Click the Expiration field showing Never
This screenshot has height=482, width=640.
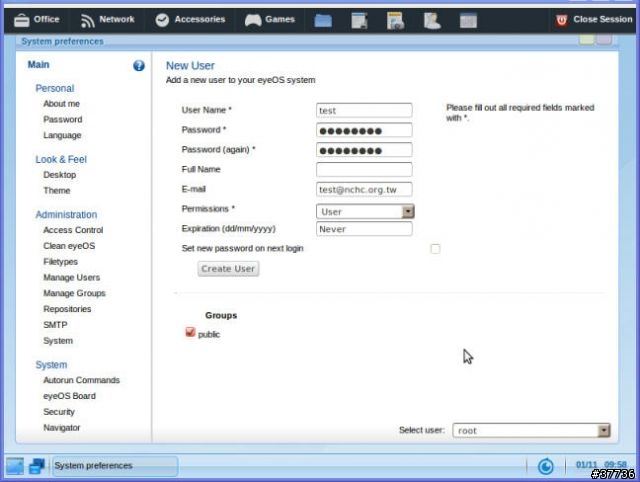click(x=364, y=229)
